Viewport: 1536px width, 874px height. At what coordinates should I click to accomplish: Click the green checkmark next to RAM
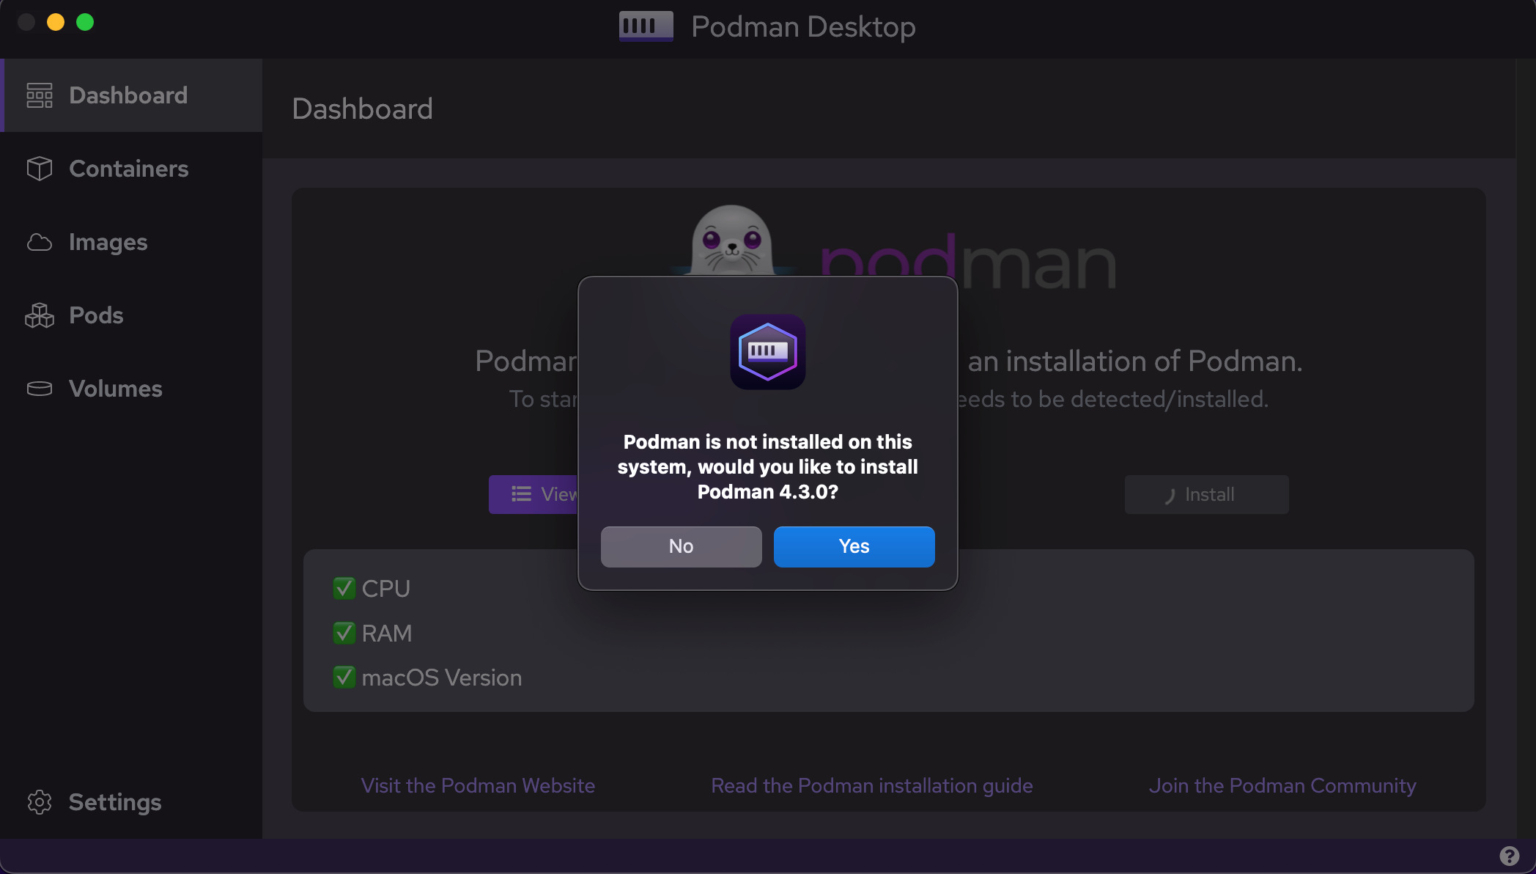click(344, 632)
